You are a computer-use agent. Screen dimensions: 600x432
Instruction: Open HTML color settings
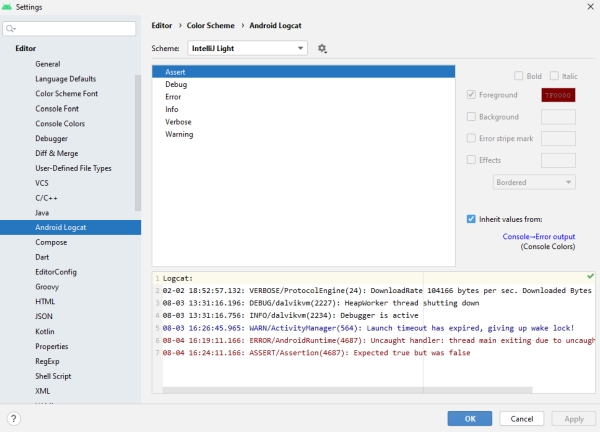click(x=45, y=302)
